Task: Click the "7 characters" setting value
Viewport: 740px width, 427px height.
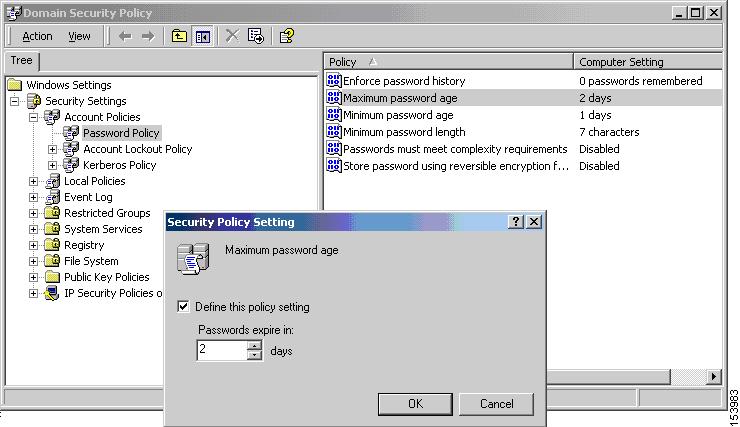Action: coord(609,132)
